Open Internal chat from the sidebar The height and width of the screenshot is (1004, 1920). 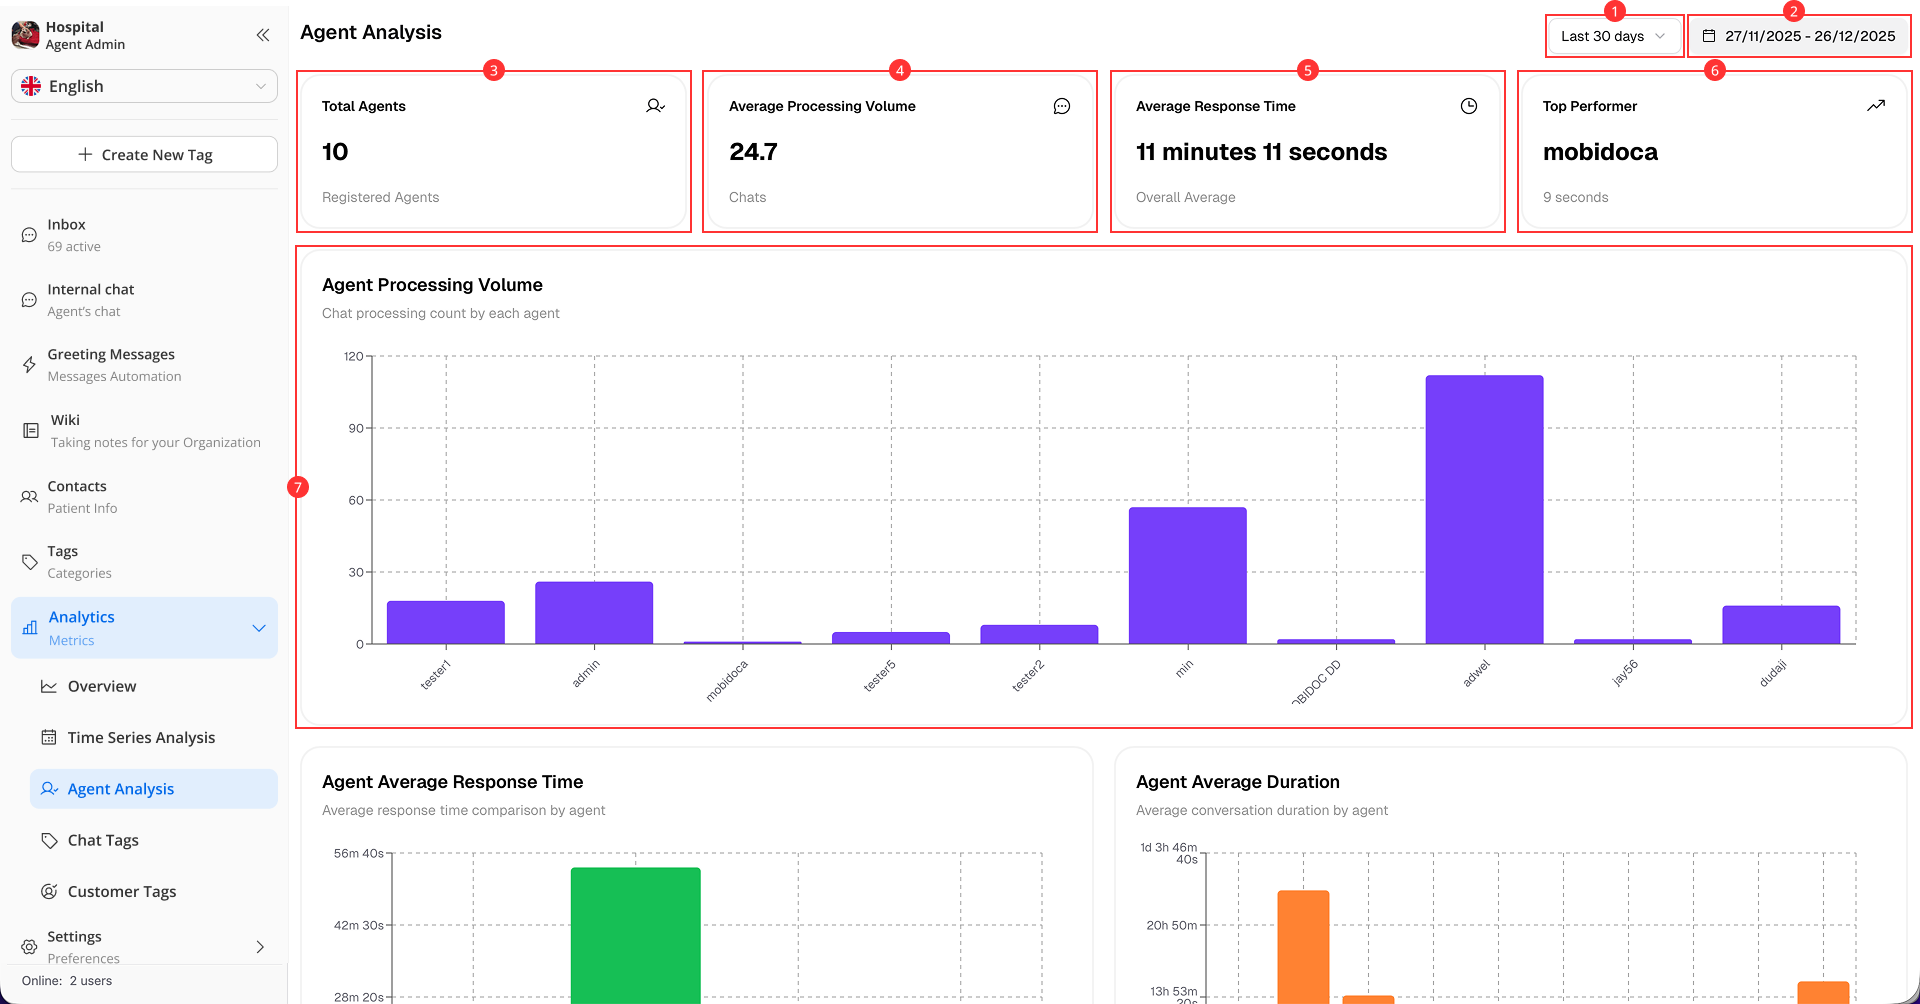coord(90,300)
